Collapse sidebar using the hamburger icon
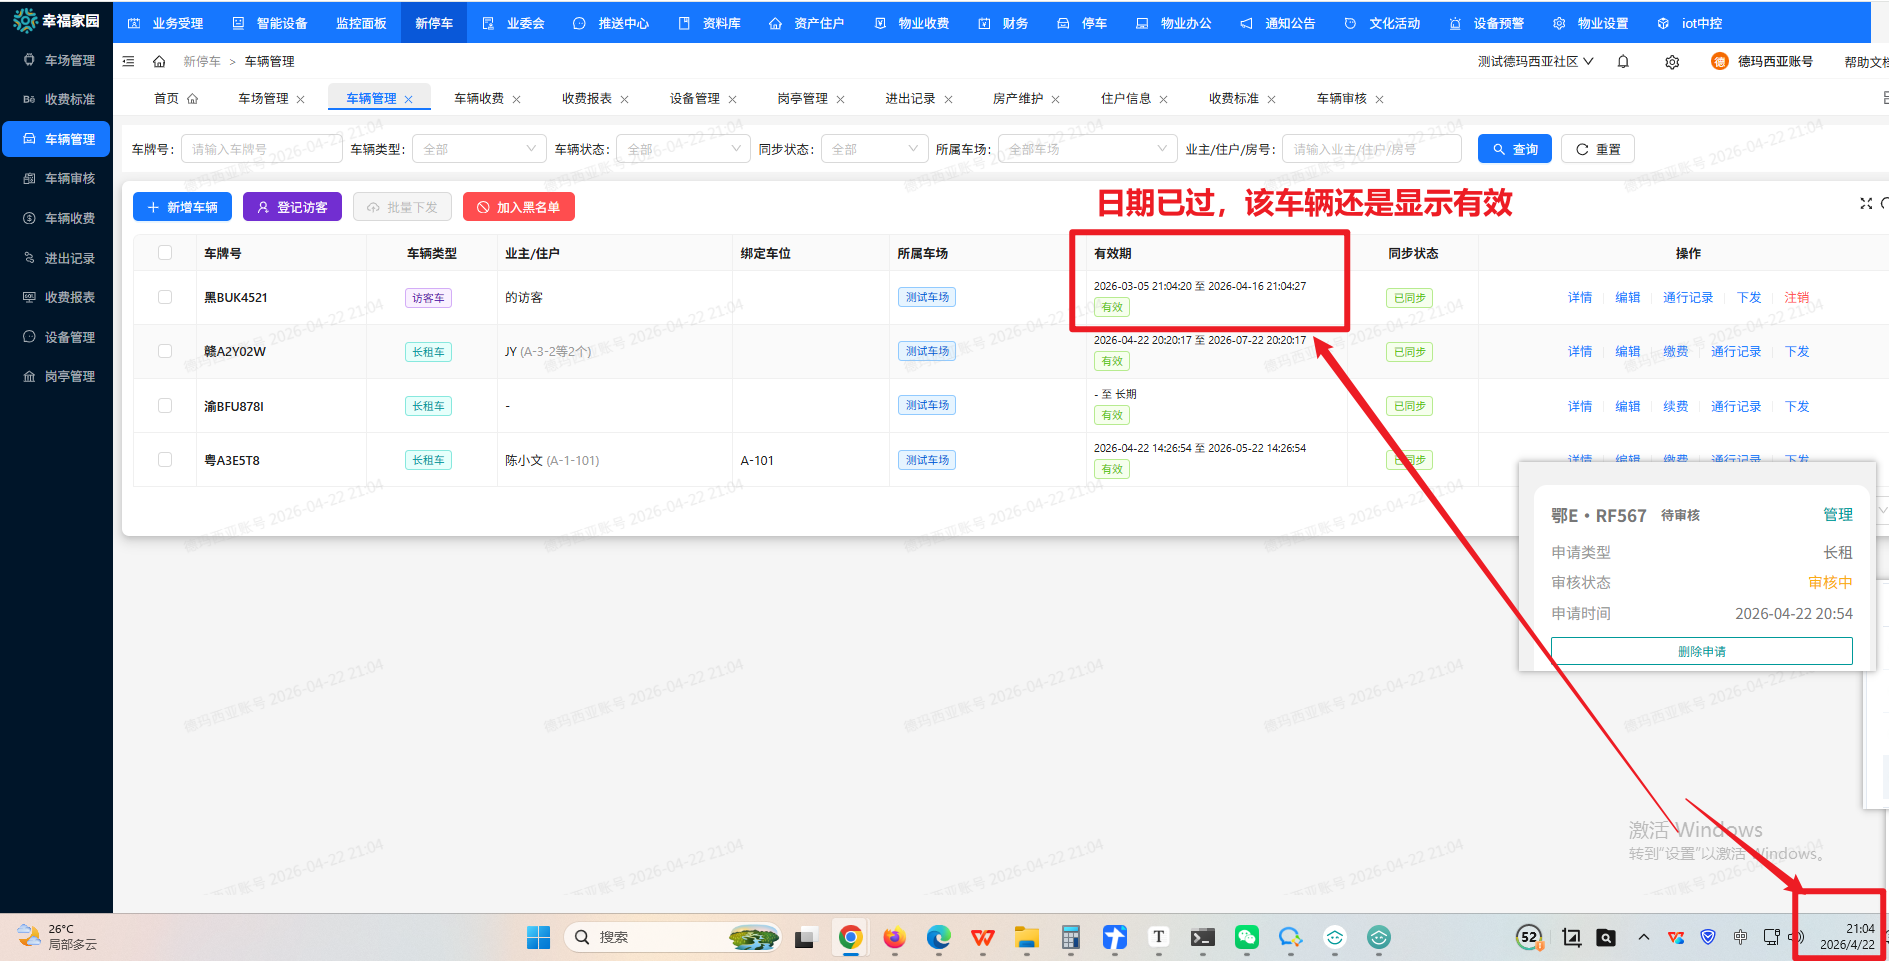The image size is (1889, 961). (128, 61)
